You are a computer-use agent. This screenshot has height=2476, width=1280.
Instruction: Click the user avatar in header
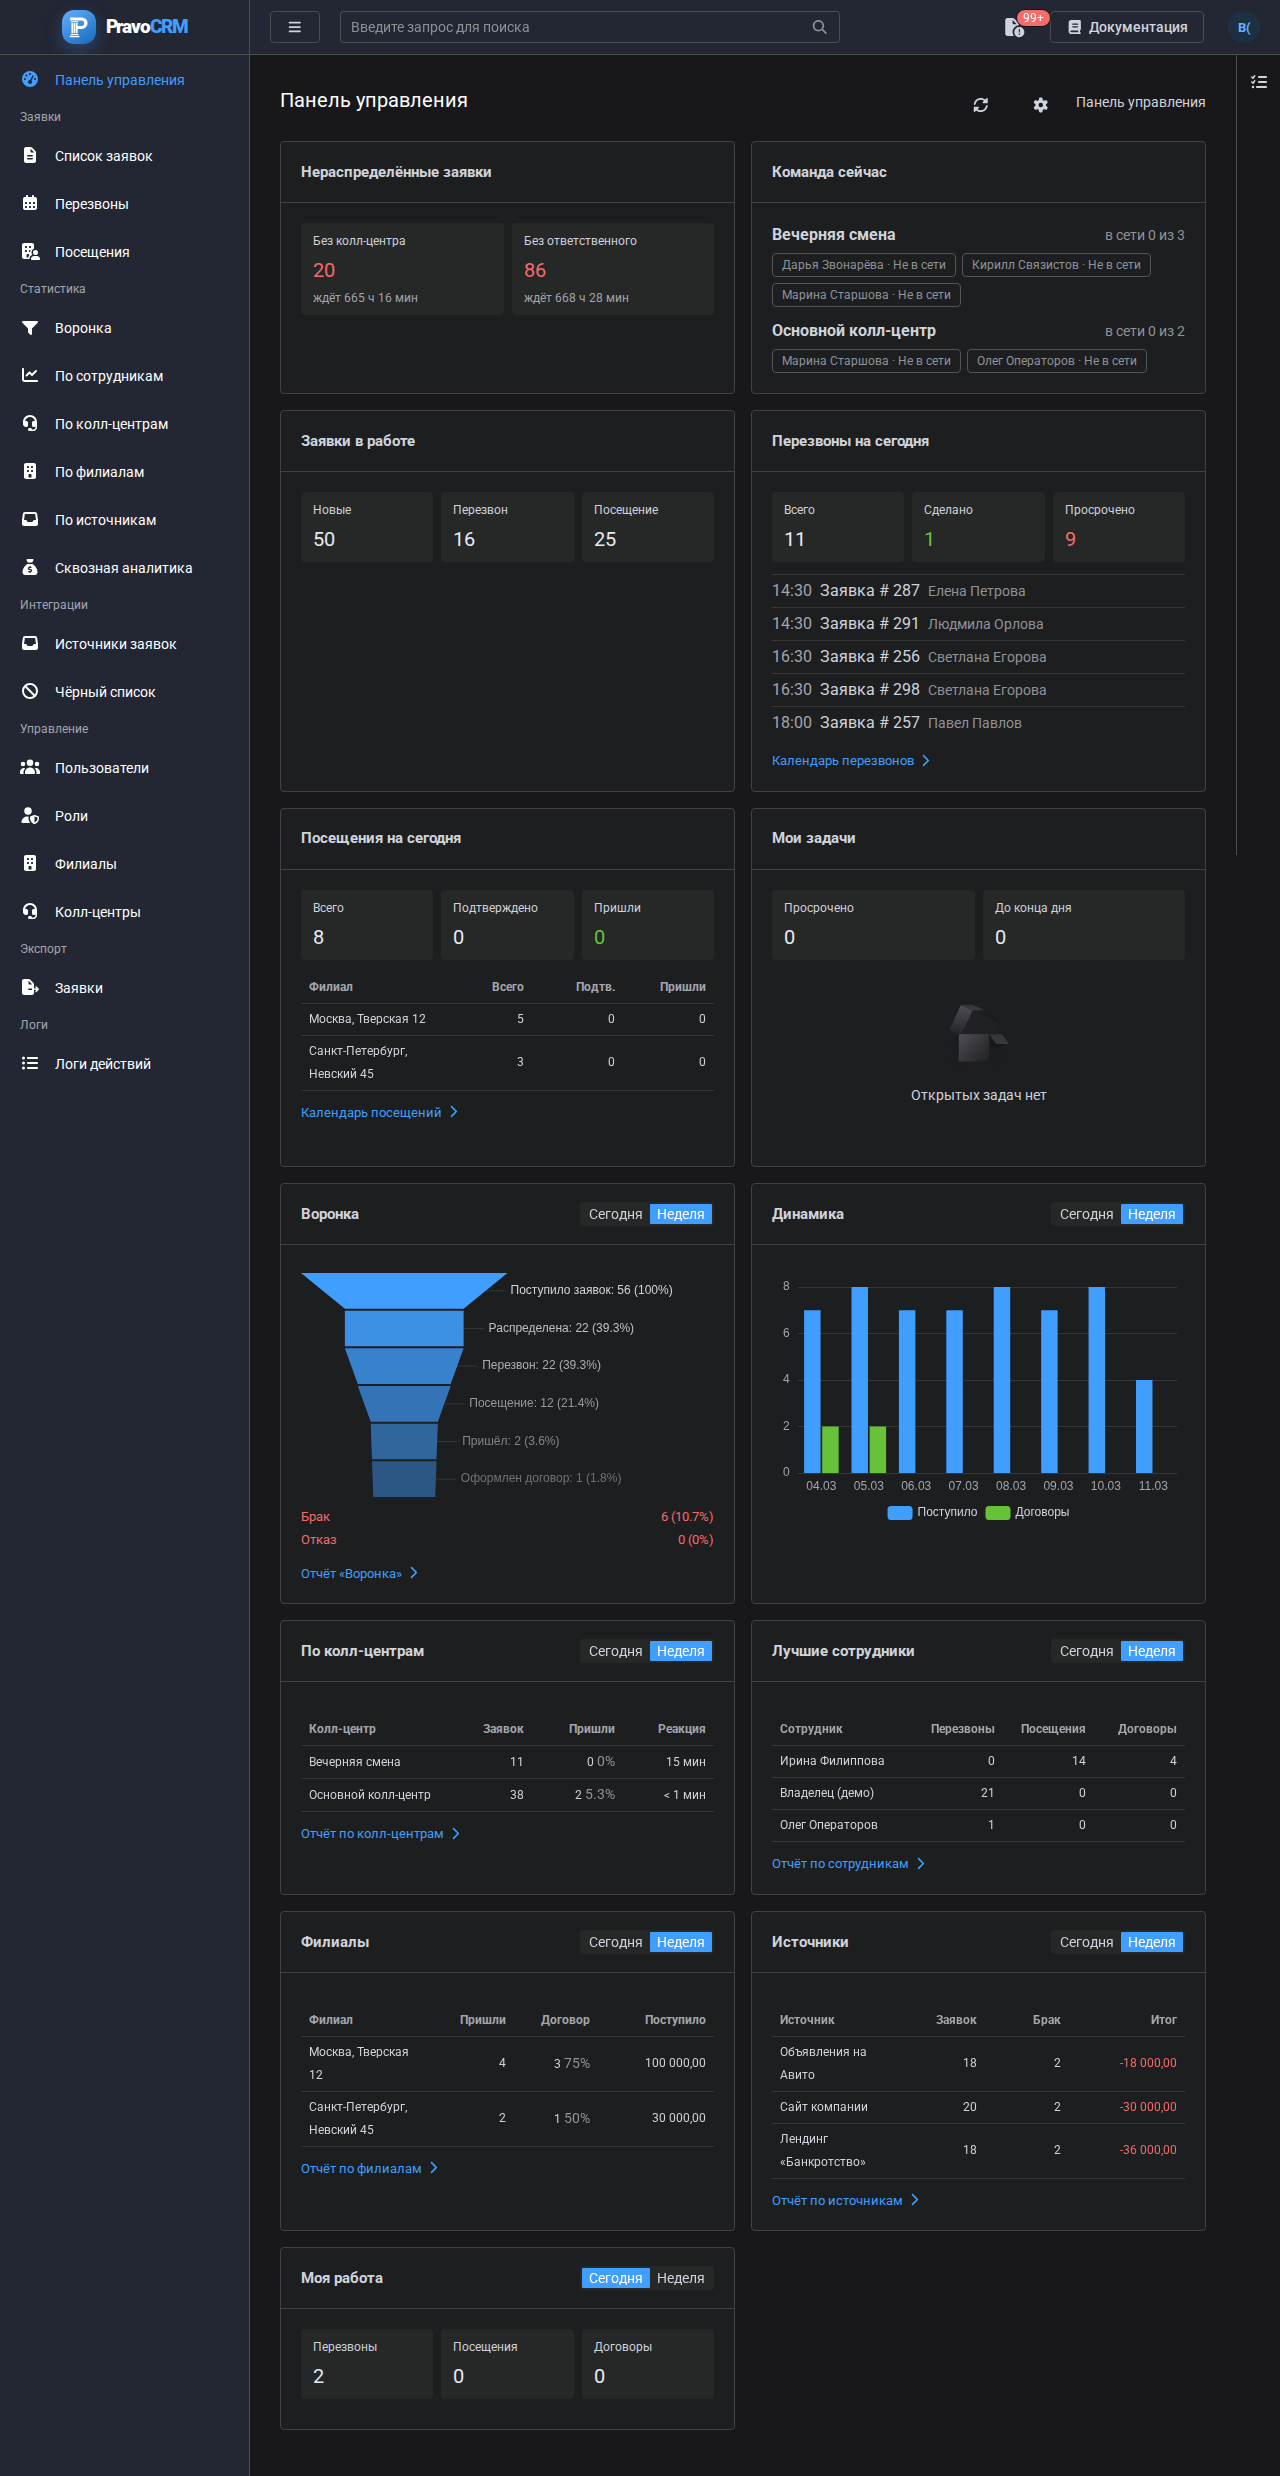tap(1244, 27)
